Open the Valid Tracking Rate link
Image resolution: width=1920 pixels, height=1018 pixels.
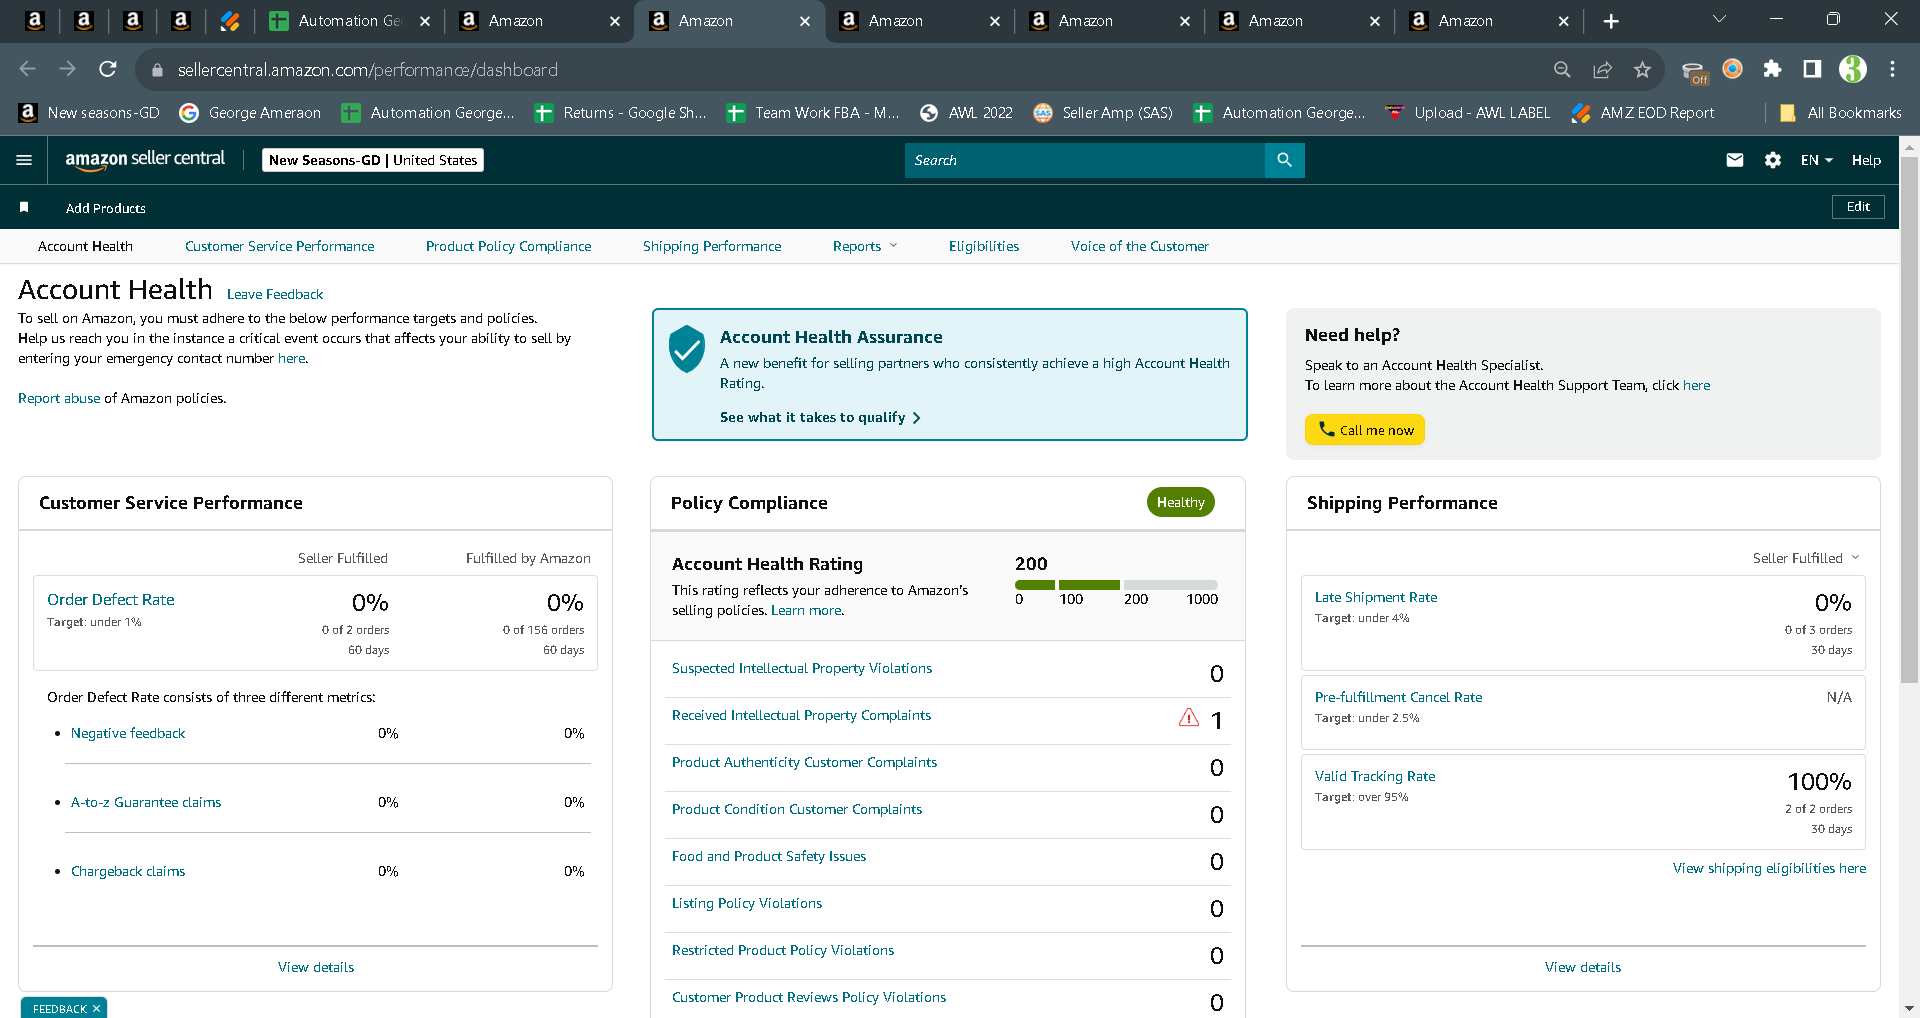click(x=1375, y=776)
